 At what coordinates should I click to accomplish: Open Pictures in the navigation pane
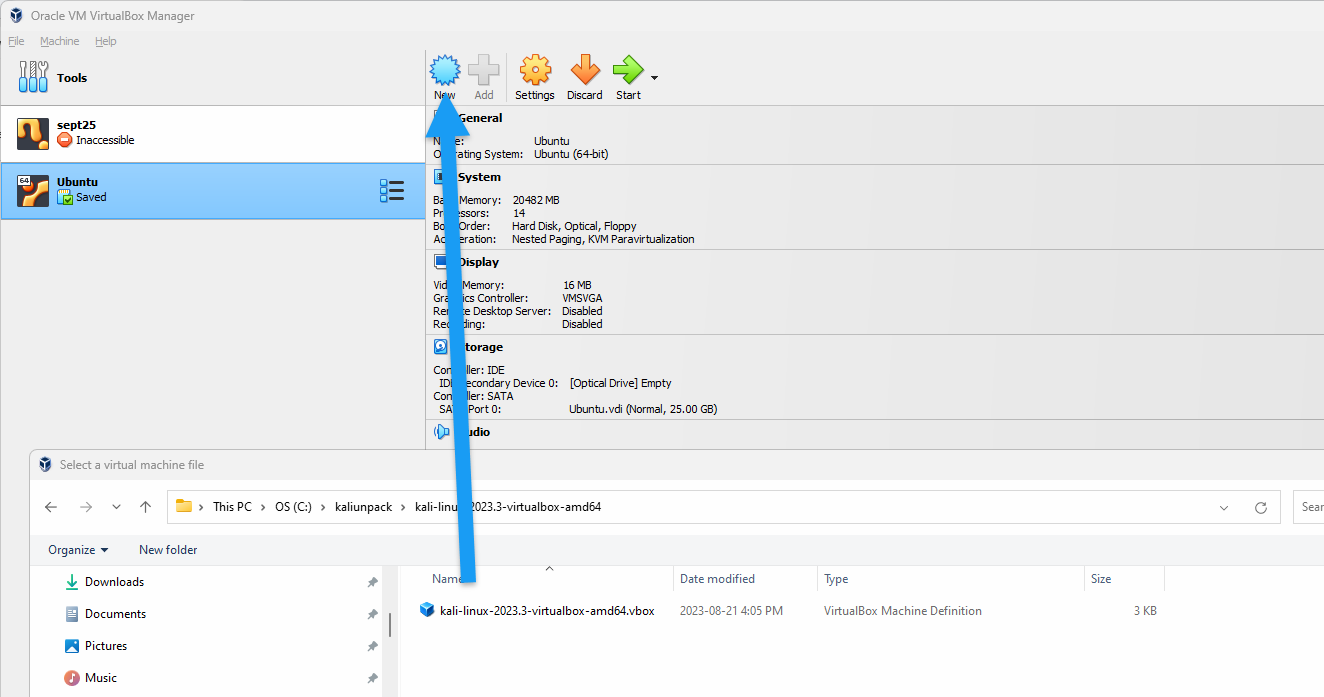(x=106, y=646)
